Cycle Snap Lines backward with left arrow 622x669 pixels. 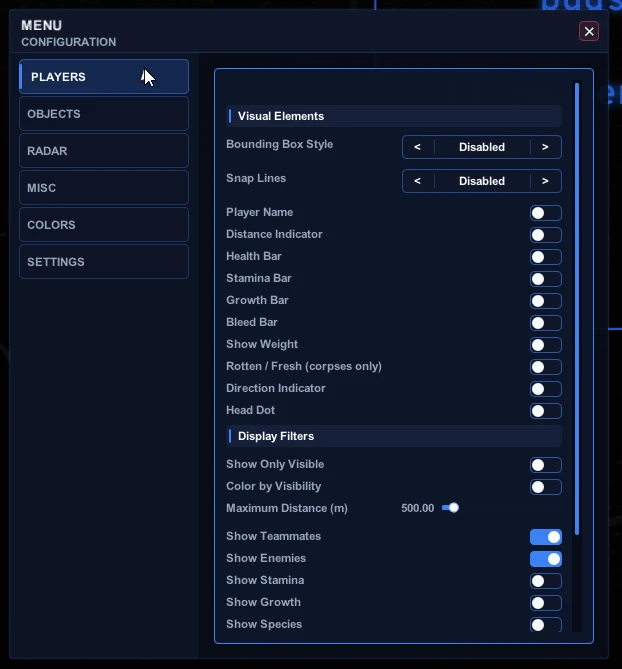point(418,181)
